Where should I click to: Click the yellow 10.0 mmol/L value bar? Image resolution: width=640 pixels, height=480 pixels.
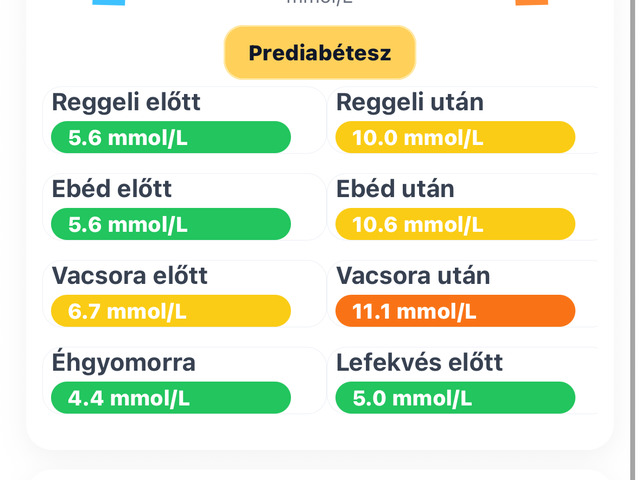(455, 138)
